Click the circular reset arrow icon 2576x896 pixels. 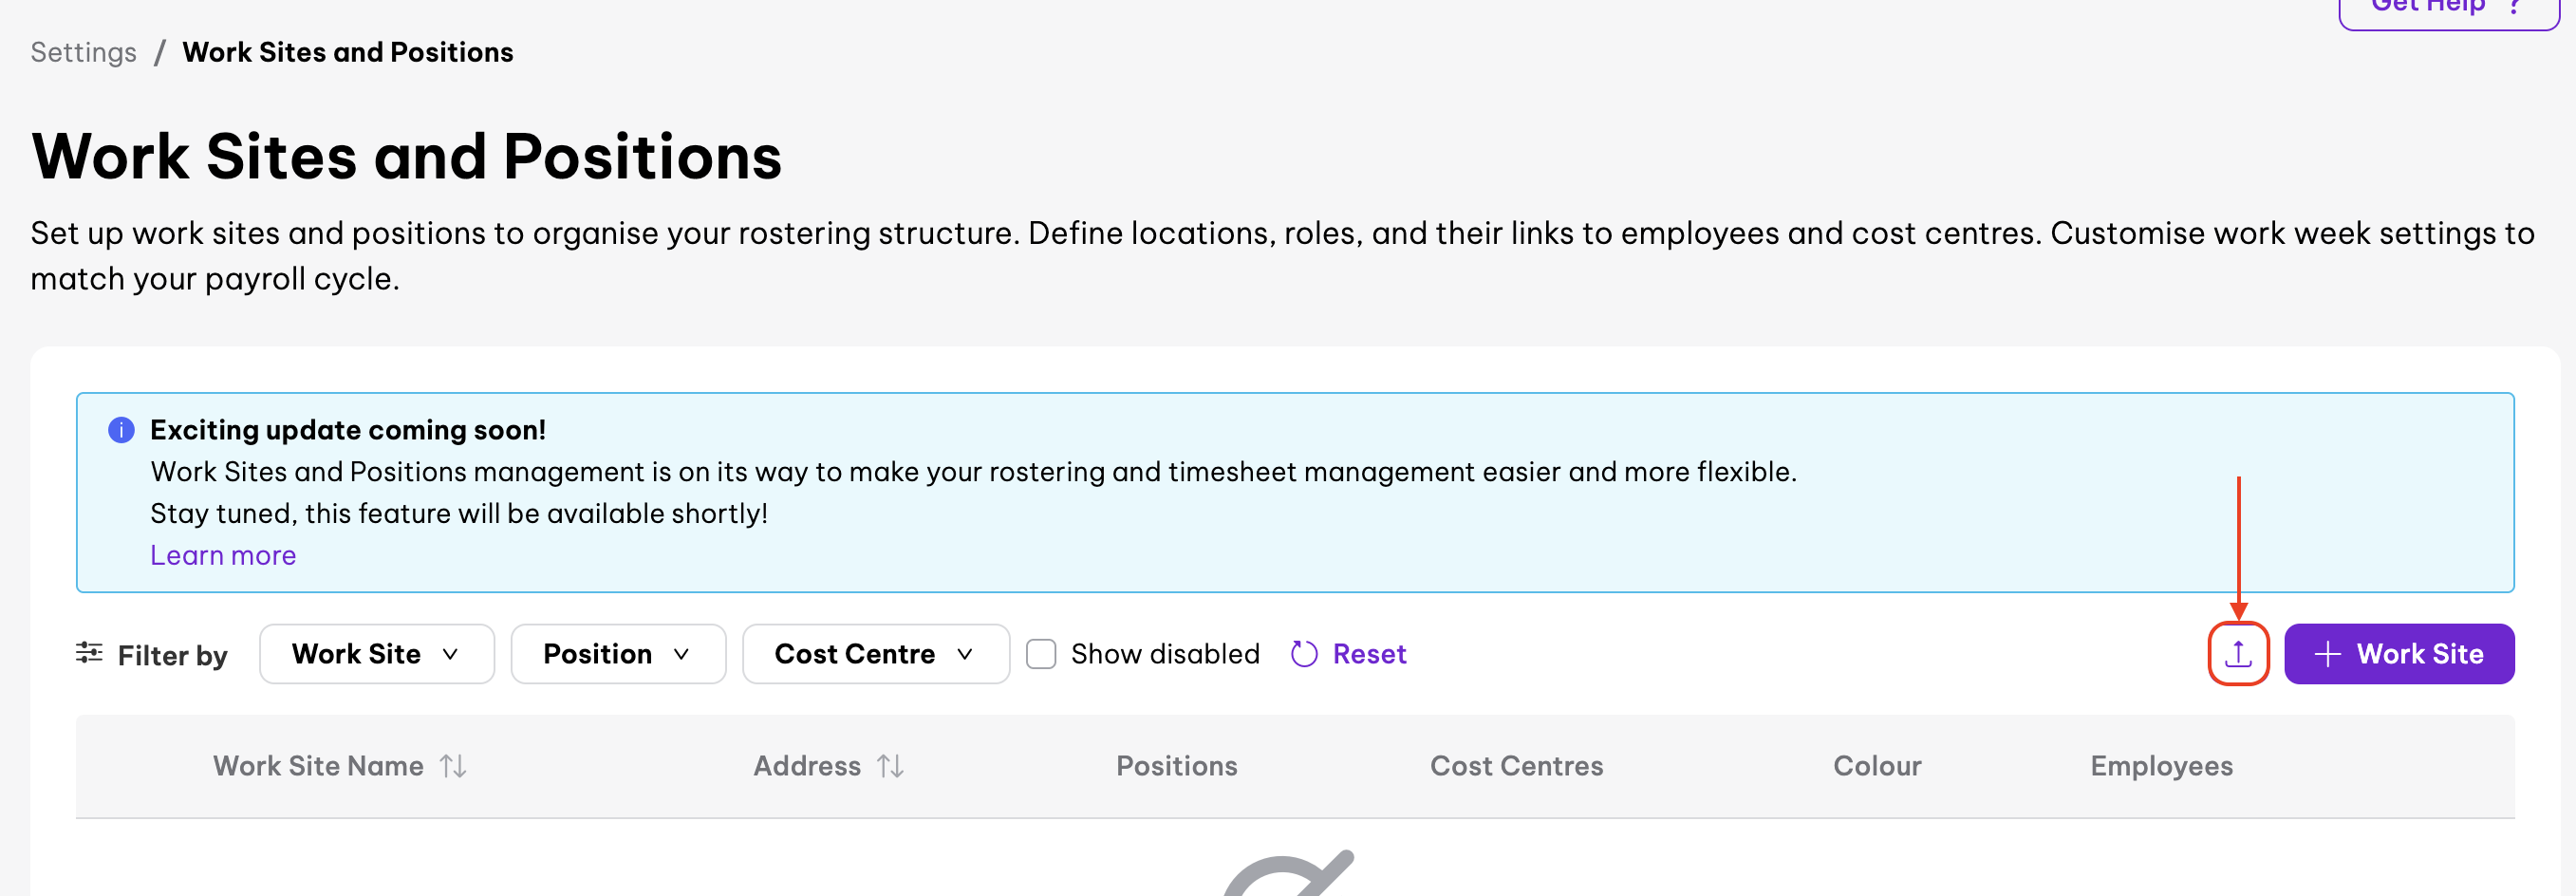point(1304,654)
